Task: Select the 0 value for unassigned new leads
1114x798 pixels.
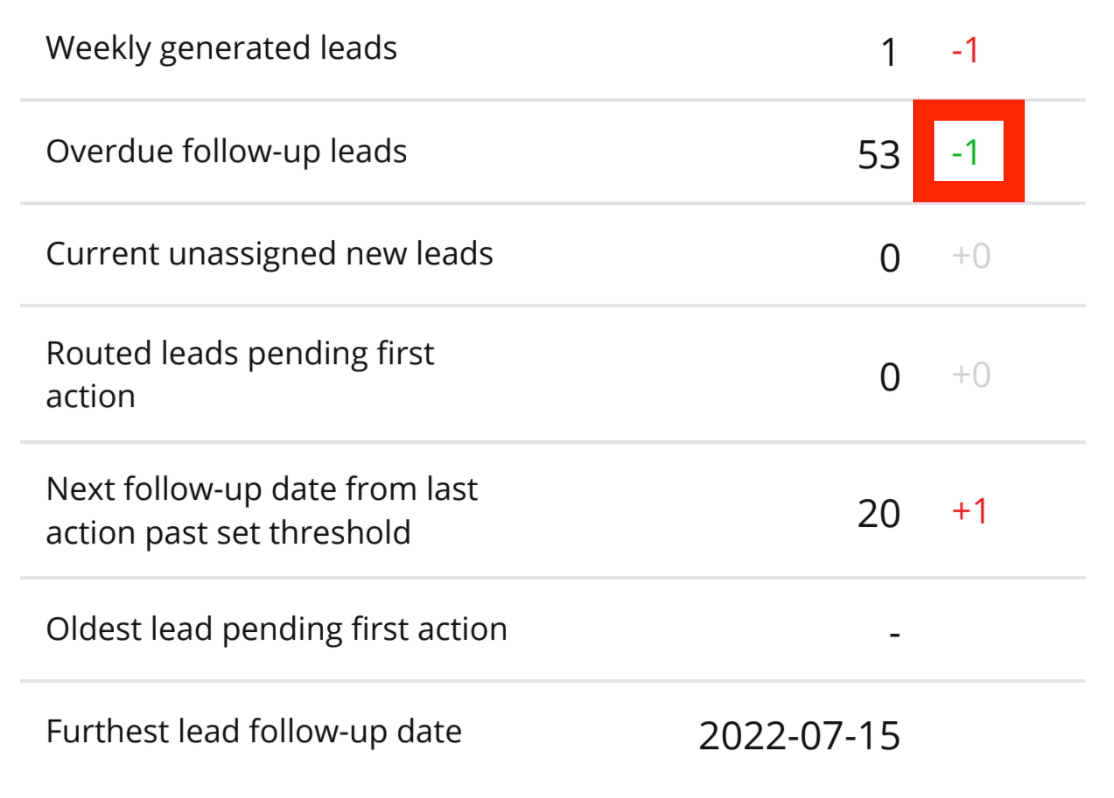Action: [889, 258]
